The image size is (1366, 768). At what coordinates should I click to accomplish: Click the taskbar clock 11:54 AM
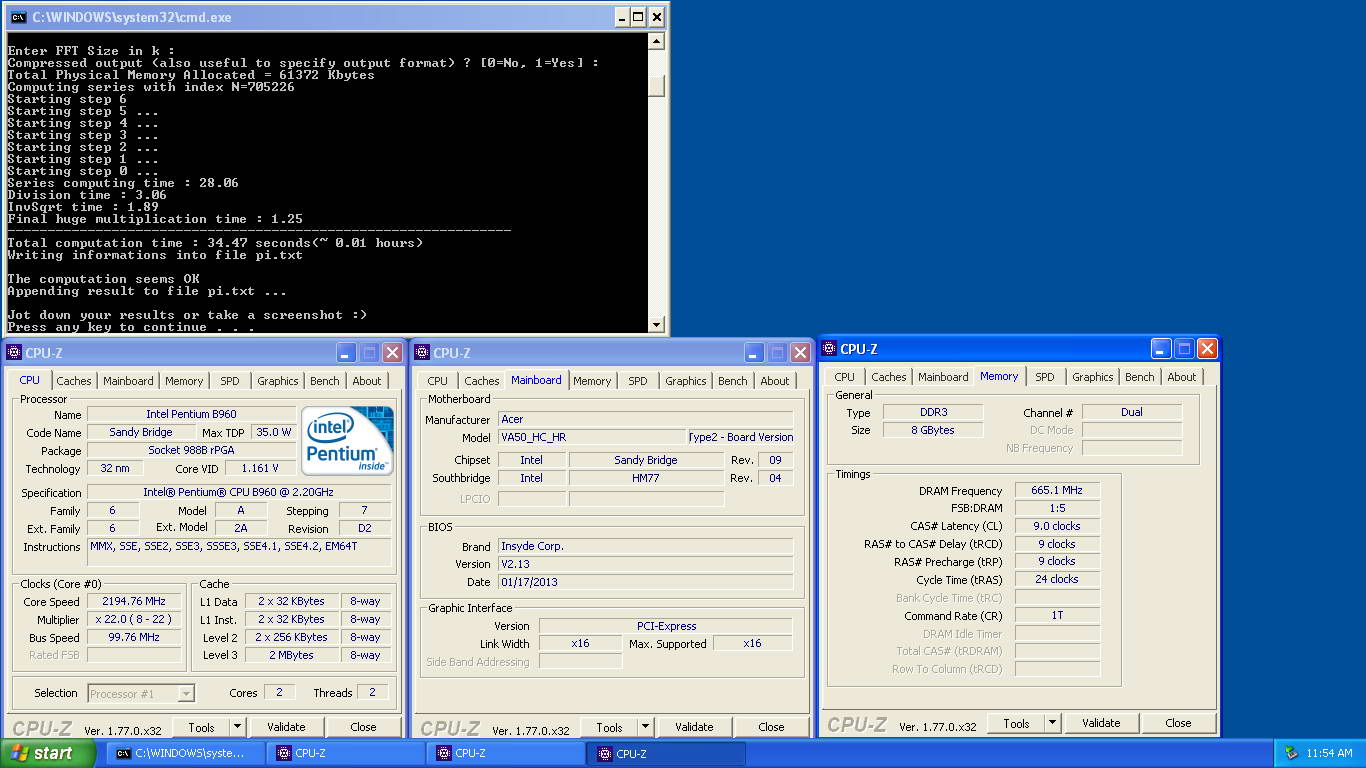pos(1329,753)
